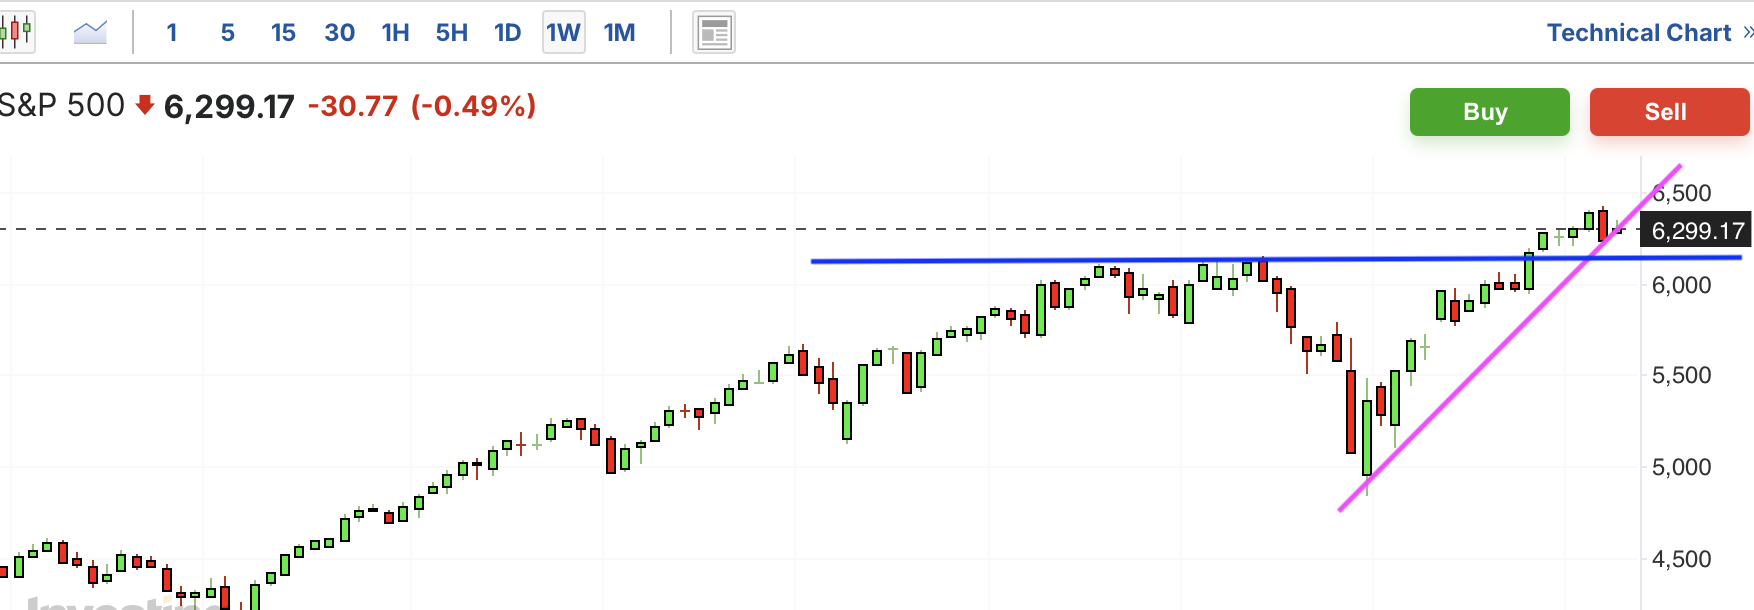Click the 6,000 price axis label
The image size is (1754, 610).
point(1681,285)
